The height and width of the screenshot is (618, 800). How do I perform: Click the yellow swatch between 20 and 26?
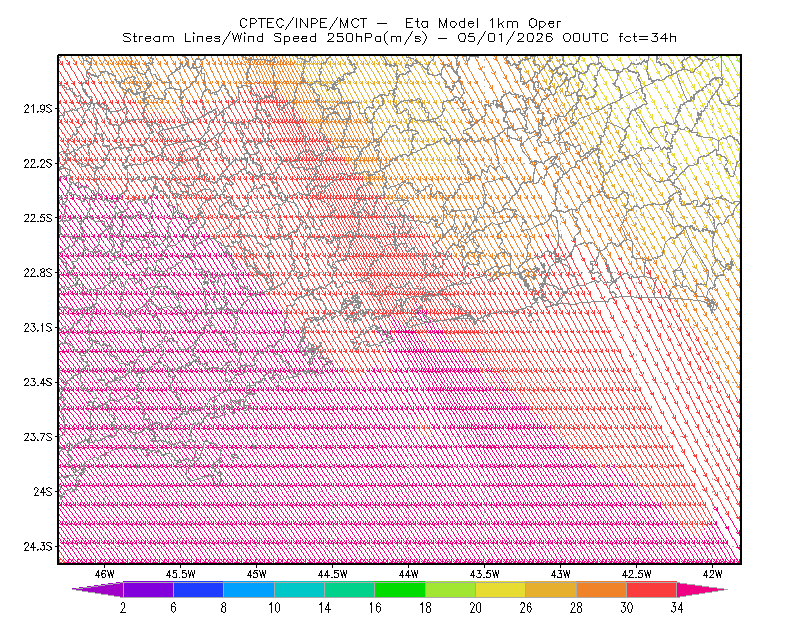501,589
